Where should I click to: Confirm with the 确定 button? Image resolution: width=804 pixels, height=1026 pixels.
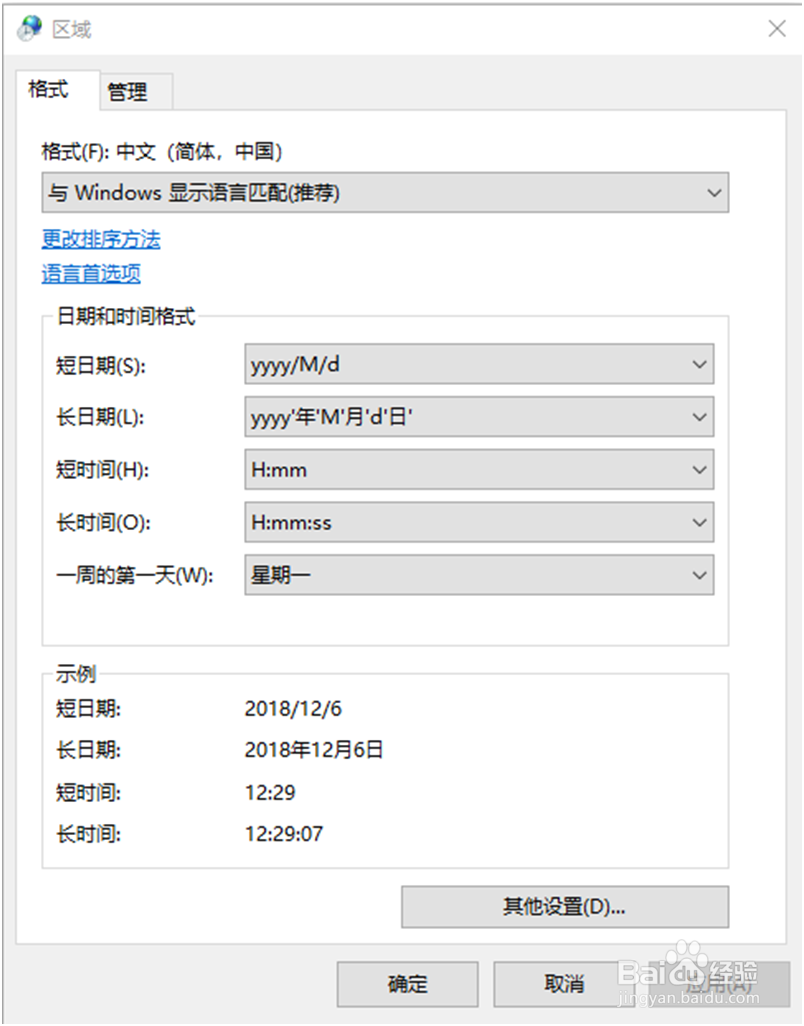(408, 983)
